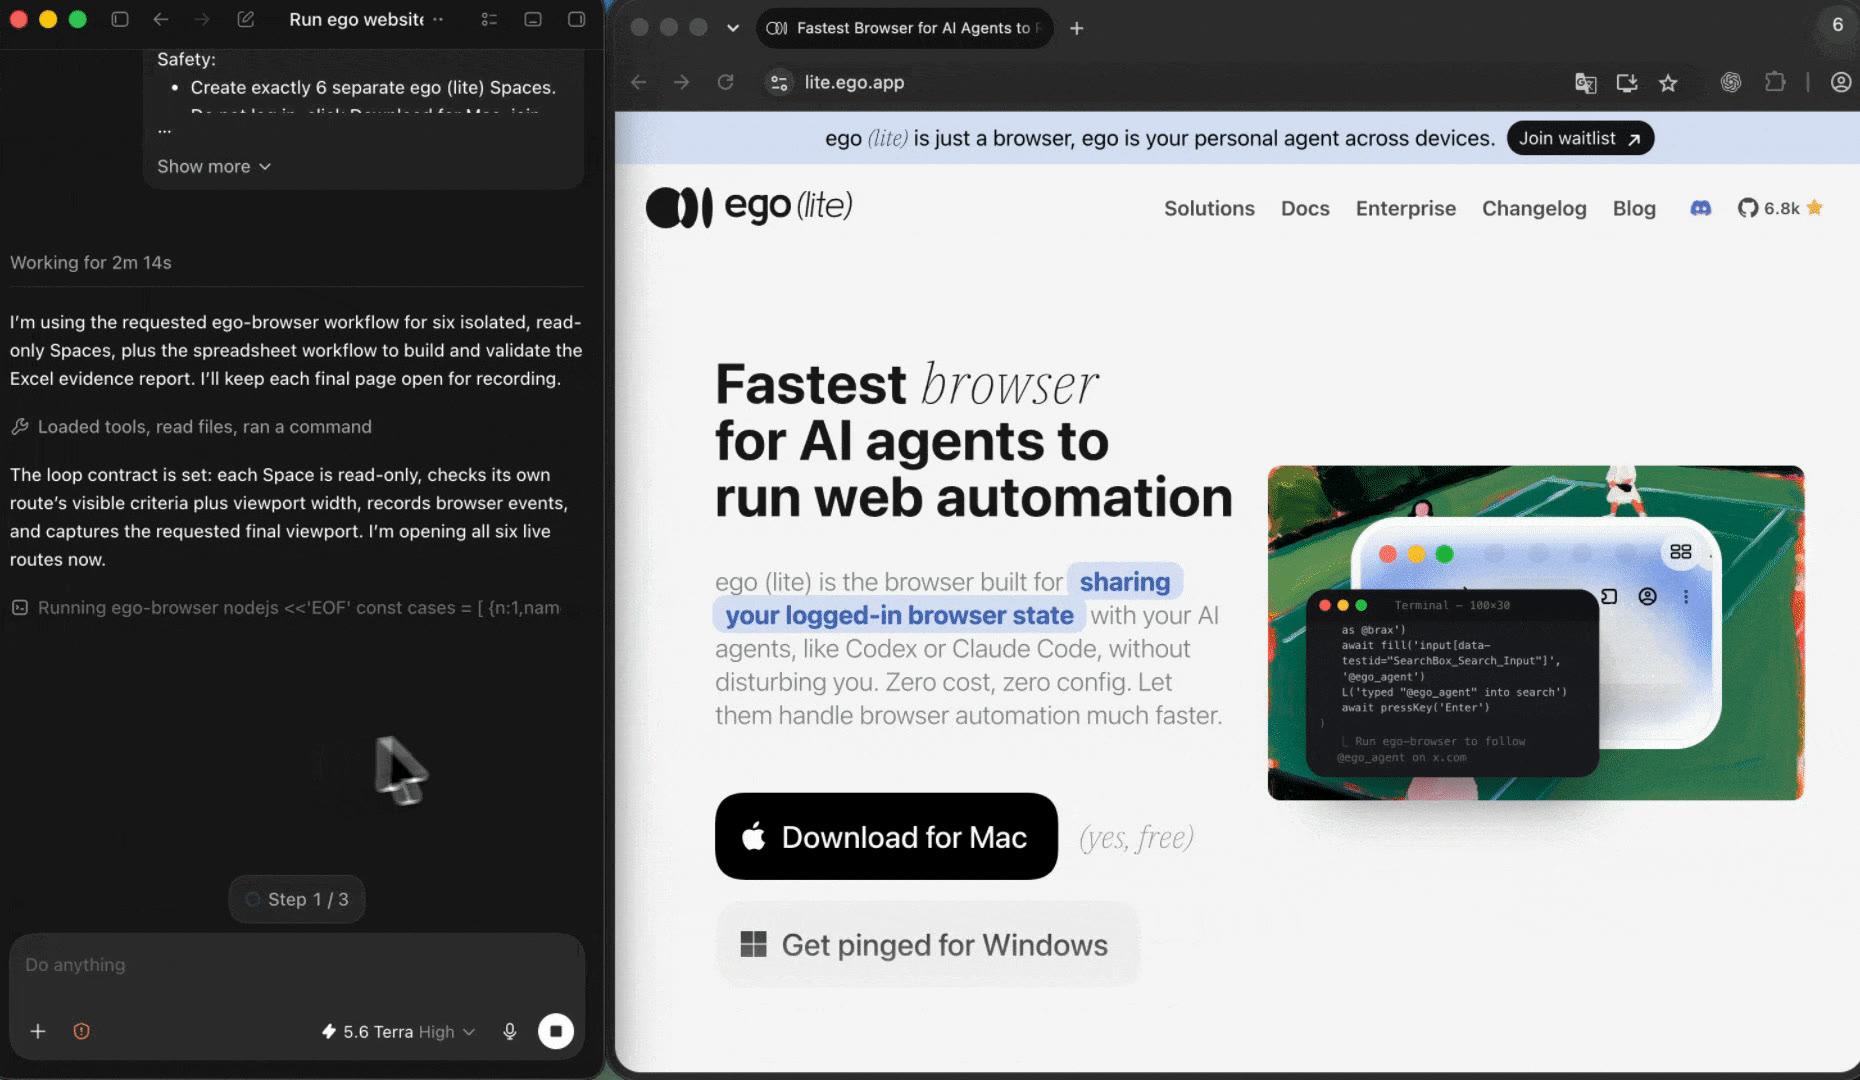Open the Step 1 / 3 progress indicator
Viewport: 1860px width, 1080px height.
pyautogui.click(x=297, y=899)
